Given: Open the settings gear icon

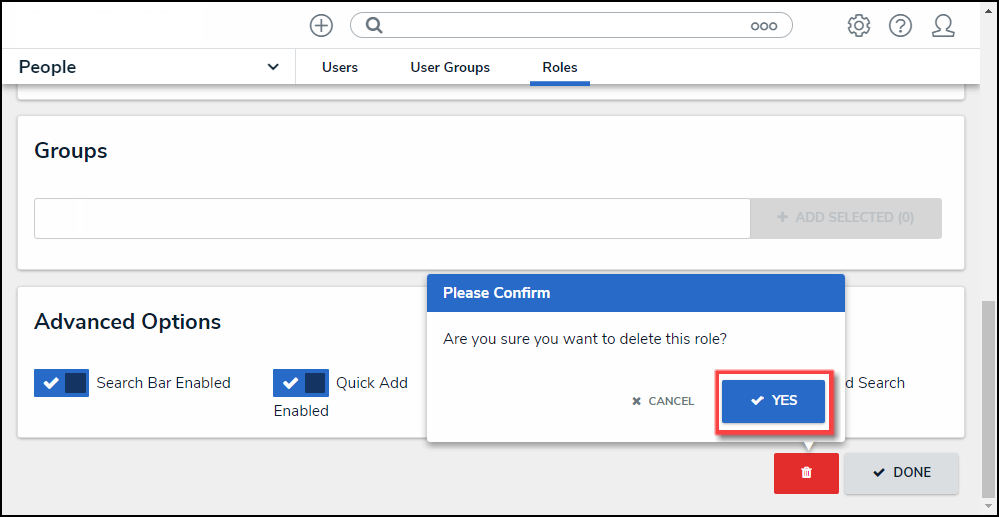Looking at the screenshot, I should click(858, 26).
